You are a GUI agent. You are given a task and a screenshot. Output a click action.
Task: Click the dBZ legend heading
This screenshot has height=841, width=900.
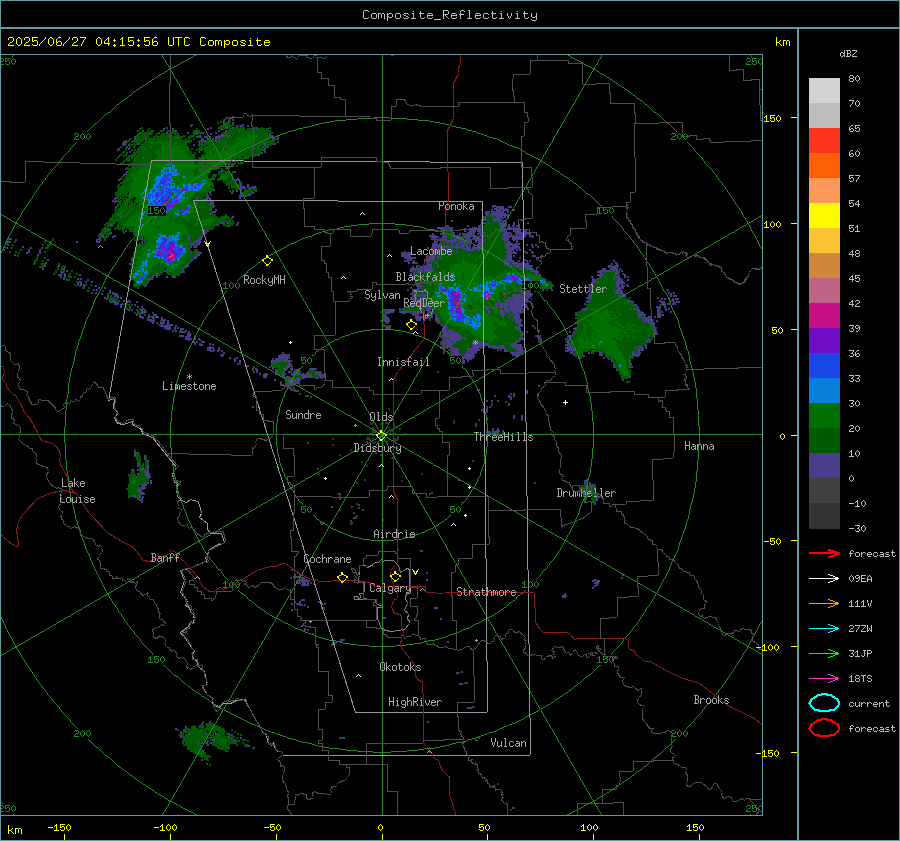[x=848, y=53]
